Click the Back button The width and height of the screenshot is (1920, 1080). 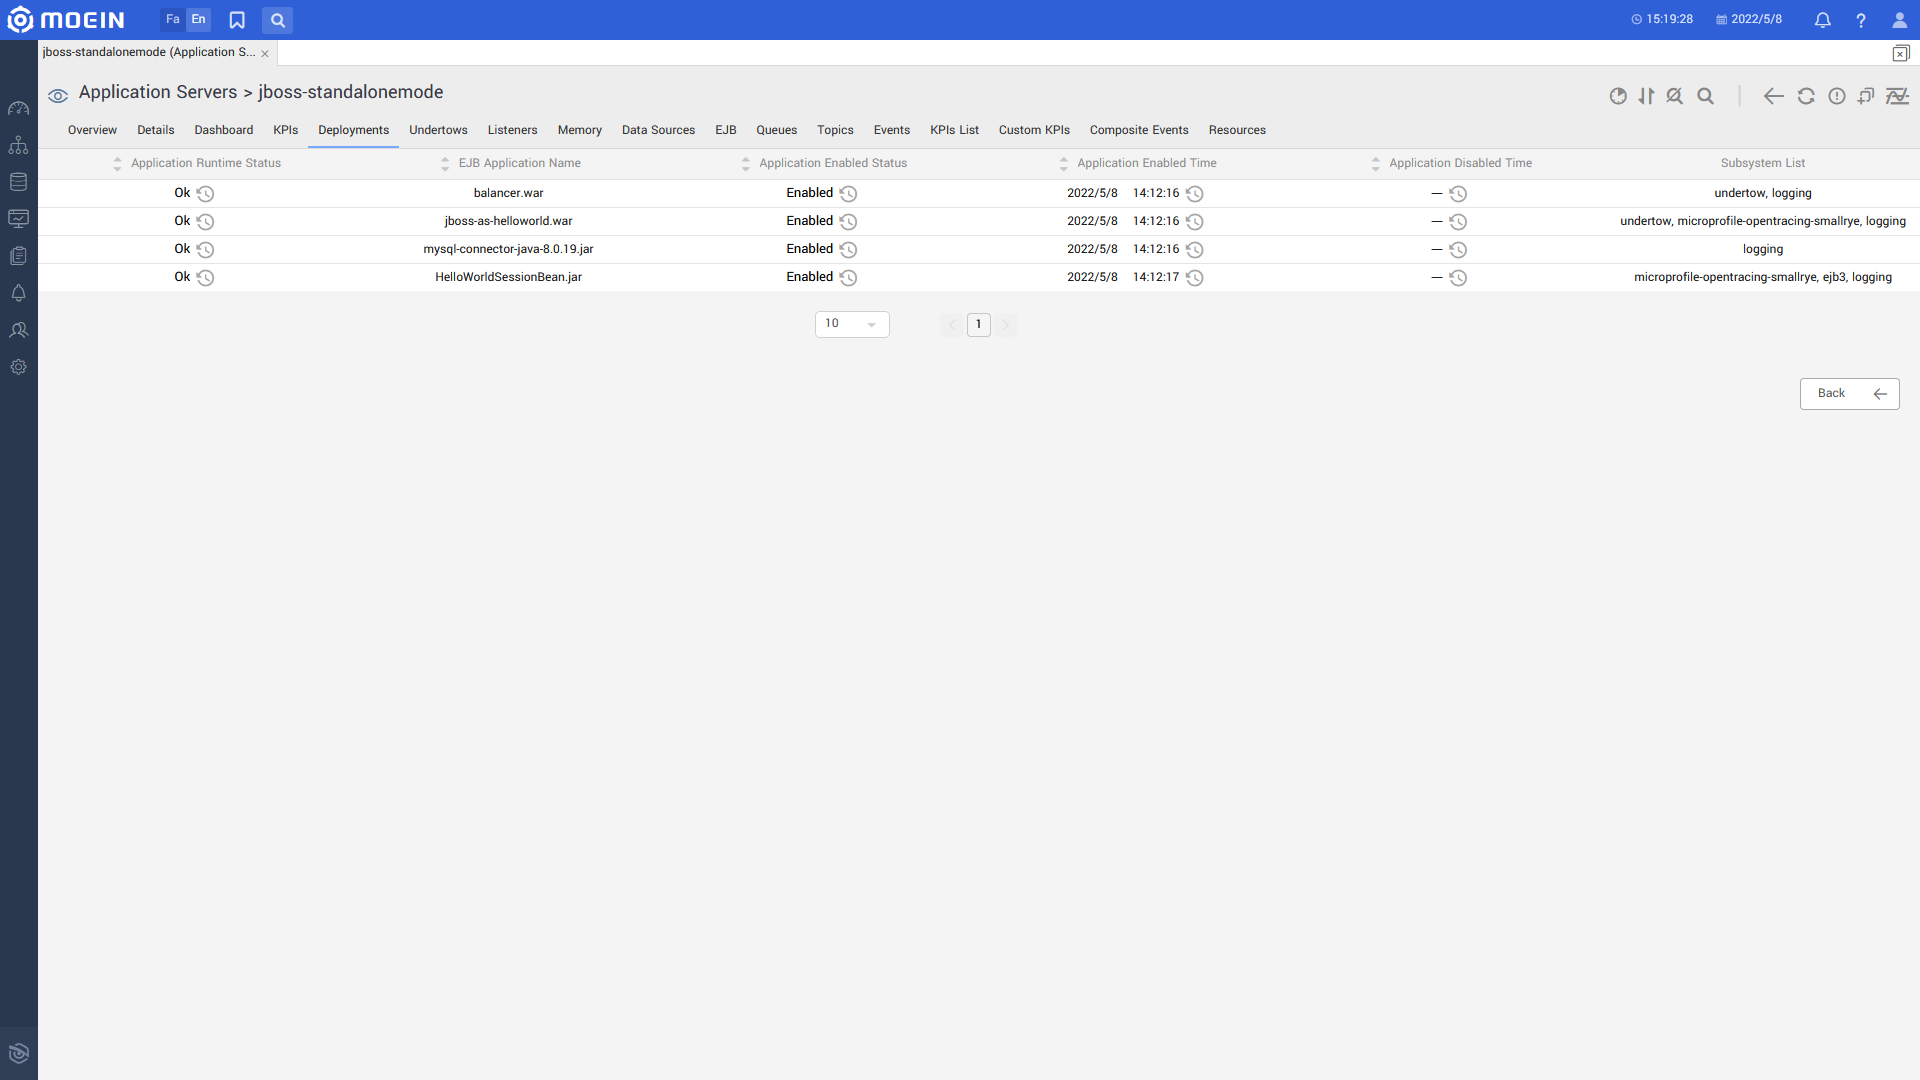[1849, 393]
